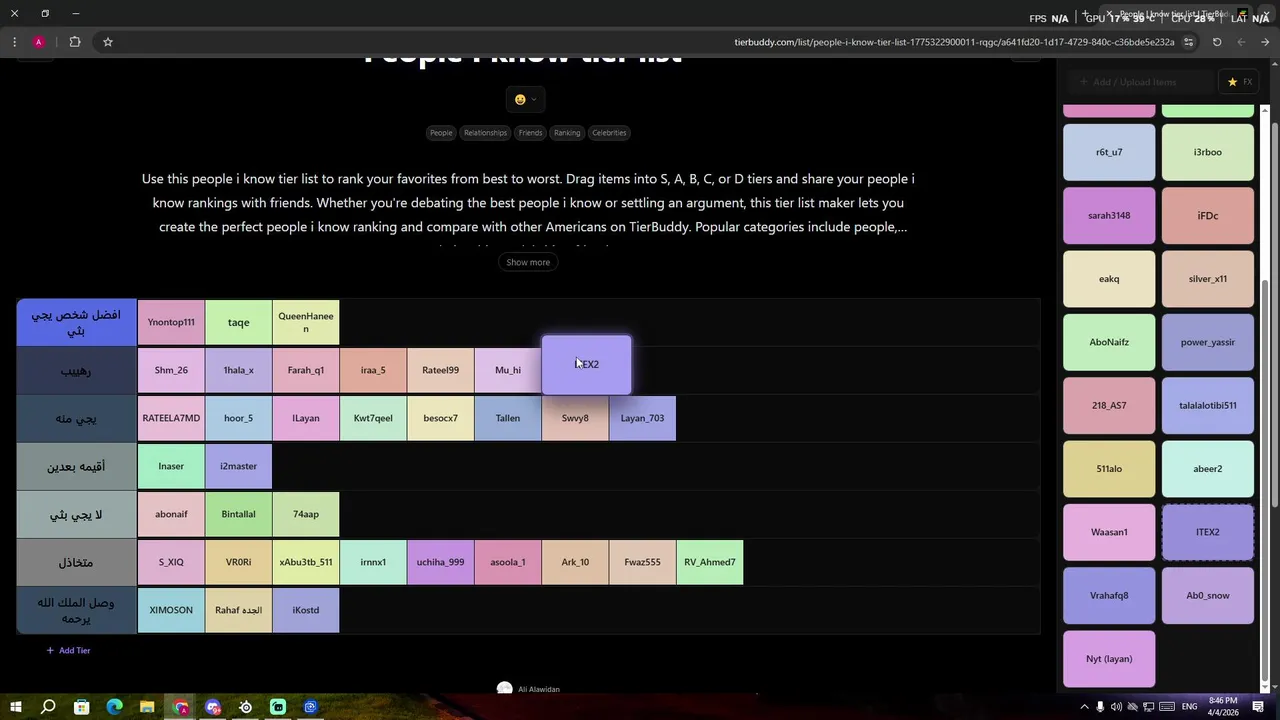Select silver_x11 in the items panel
Viewport: 1280px width, 720px height.
point(1208,279)
